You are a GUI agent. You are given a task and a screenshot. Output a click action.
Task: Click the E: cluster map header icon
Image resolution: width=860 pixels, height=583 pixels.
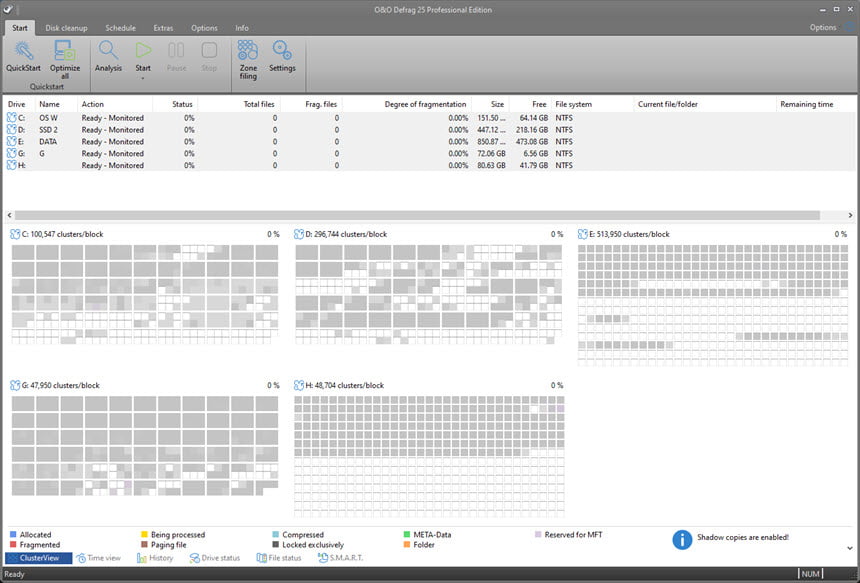582,234
